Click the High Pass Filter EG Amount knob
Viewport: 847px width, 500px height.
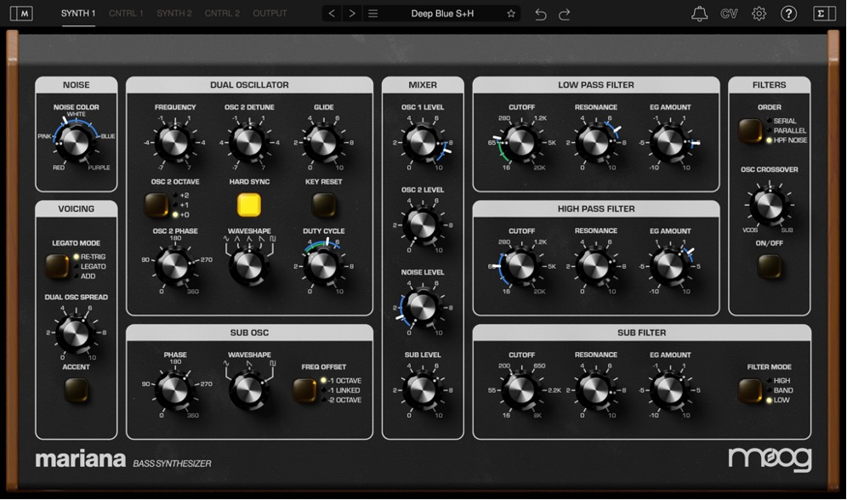point(670,266)
